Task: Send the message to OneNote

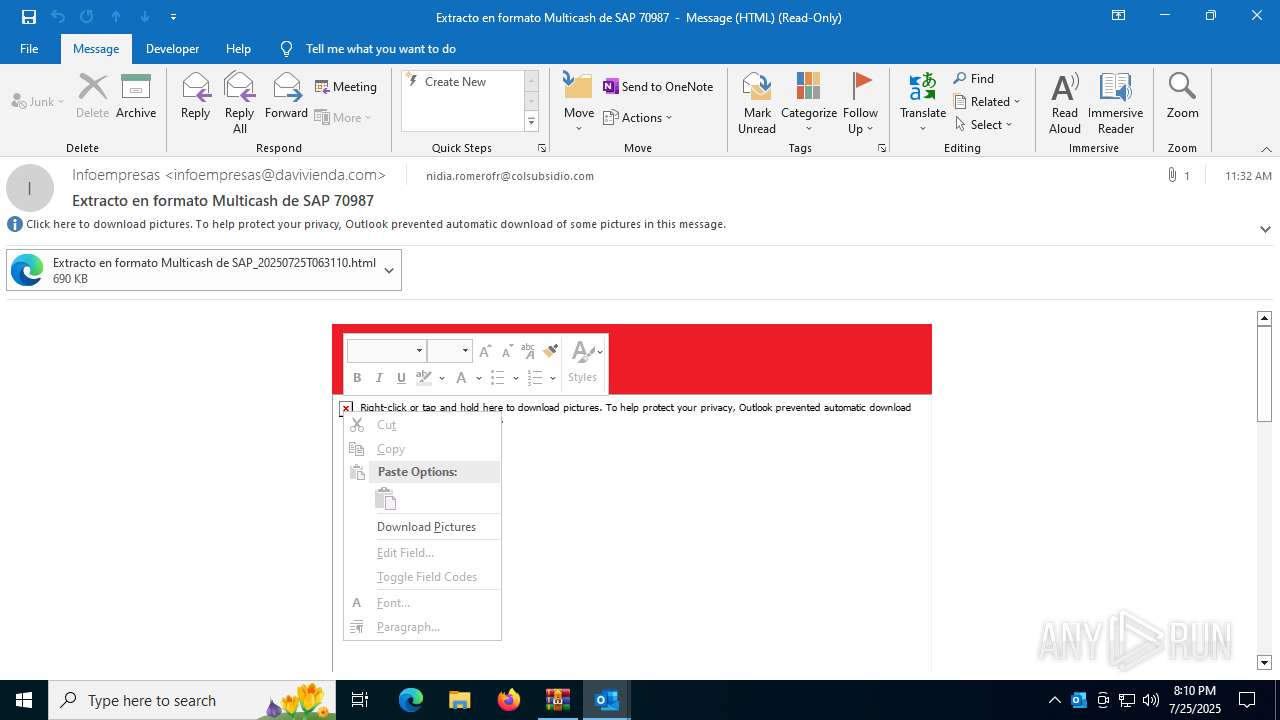Action: pyautogui.click(x=658, y=87)
